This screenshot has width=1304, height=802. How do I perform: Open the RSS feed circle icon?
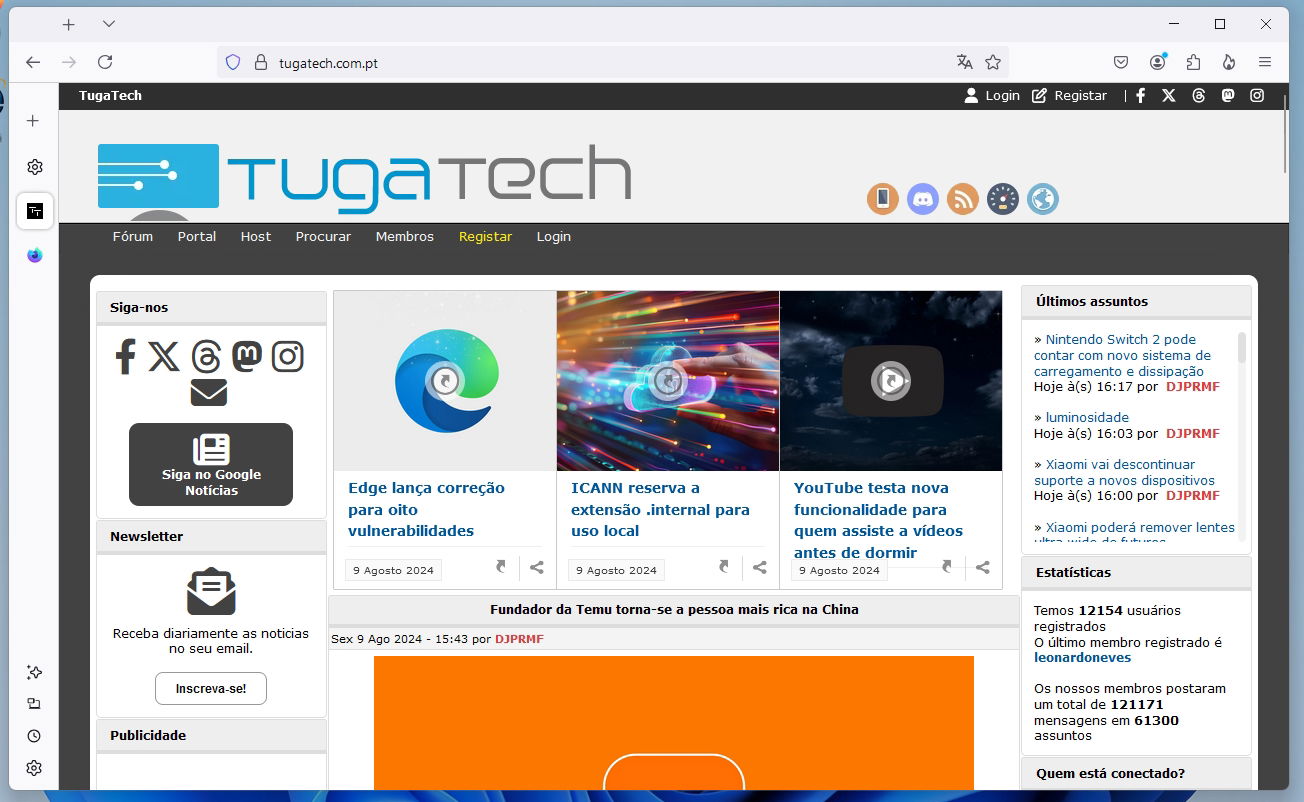[963, 199]
